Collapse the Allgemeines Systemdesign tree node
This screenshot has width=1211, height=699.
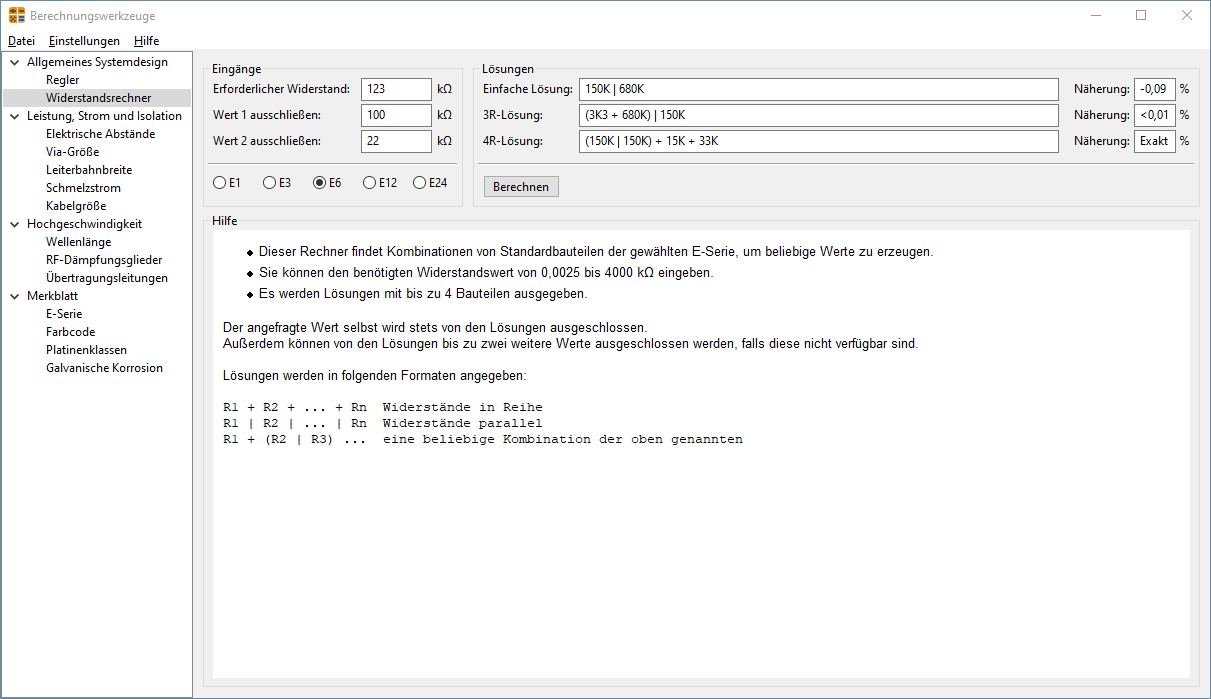(15, 62)
